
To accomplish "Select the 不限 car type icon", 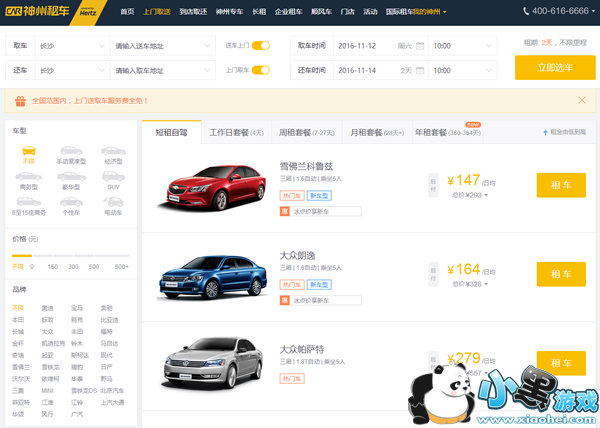I will 29,150.
